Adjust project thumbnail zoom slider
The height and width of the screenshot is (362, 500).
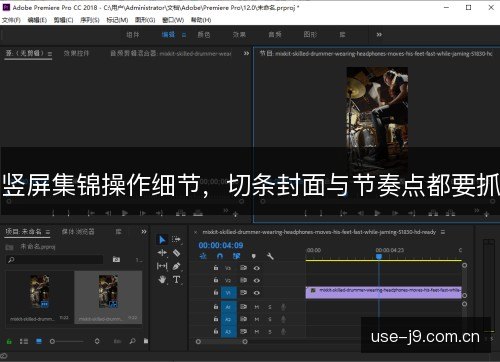click(x=52, y=341)
